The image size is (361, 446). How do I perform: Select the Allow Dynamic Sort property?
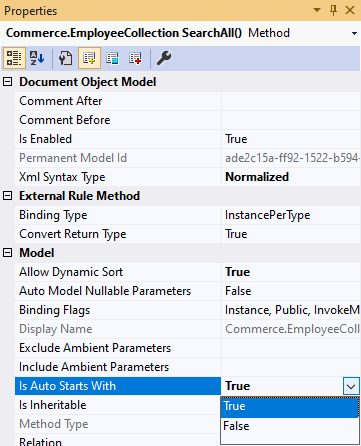[118, 272]
